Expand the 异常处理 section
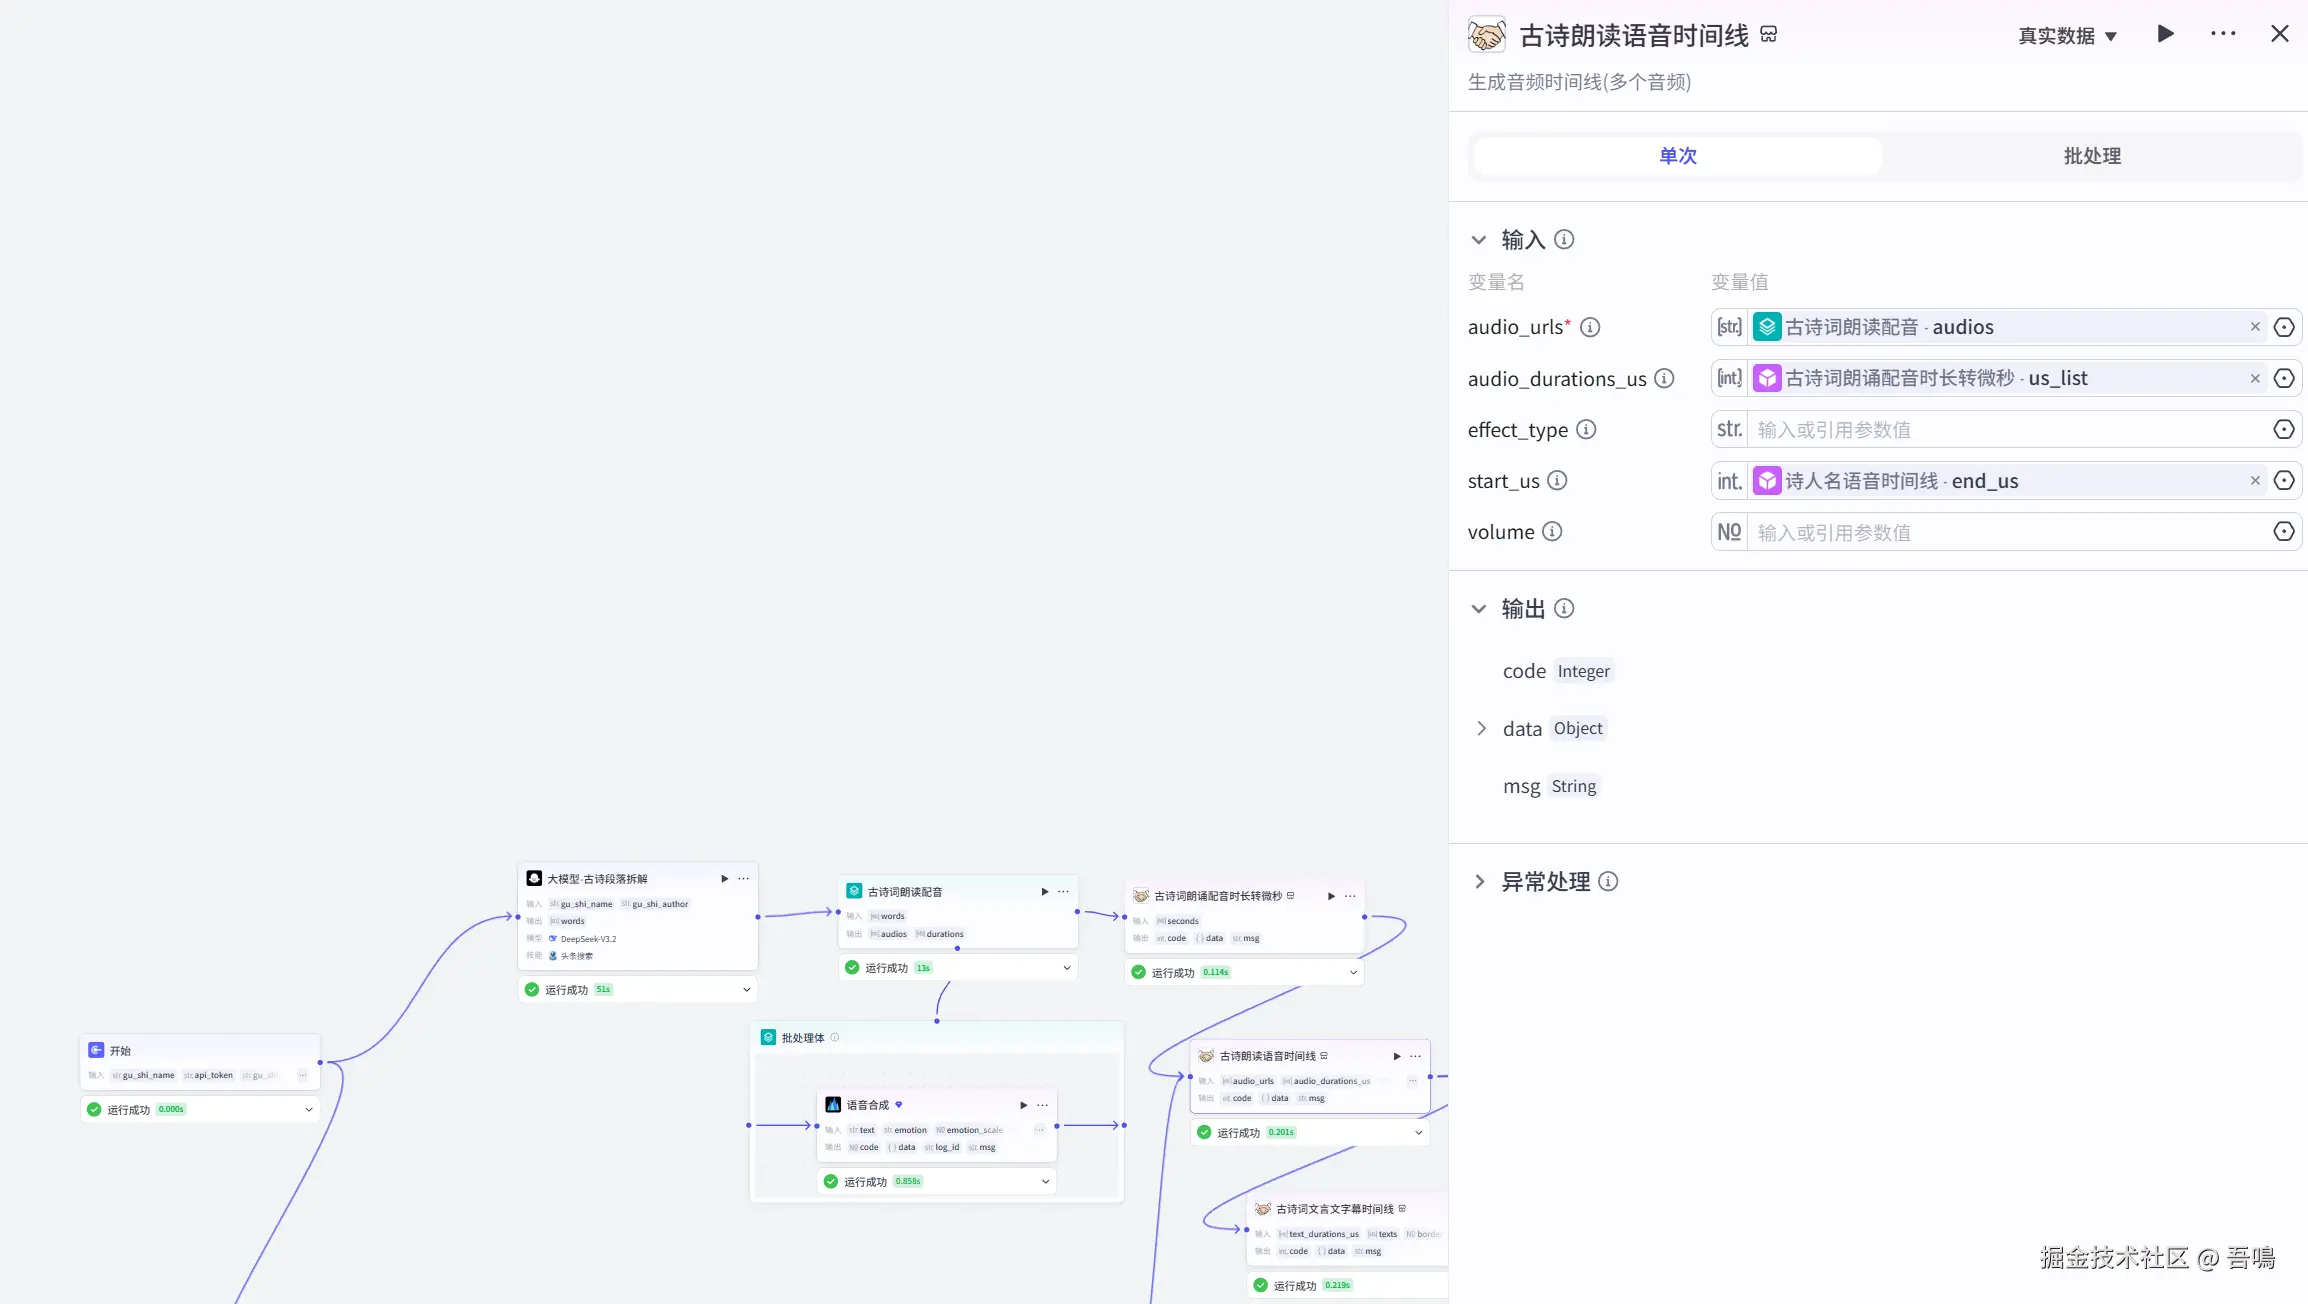 [x=1479, y=882]
